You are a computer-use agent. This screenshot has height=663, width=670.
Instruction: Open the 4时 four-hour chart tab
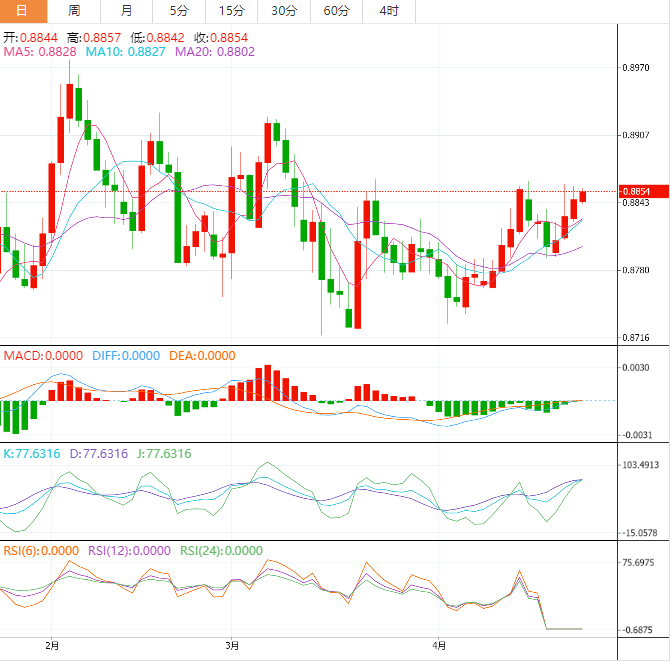(388, 11)
